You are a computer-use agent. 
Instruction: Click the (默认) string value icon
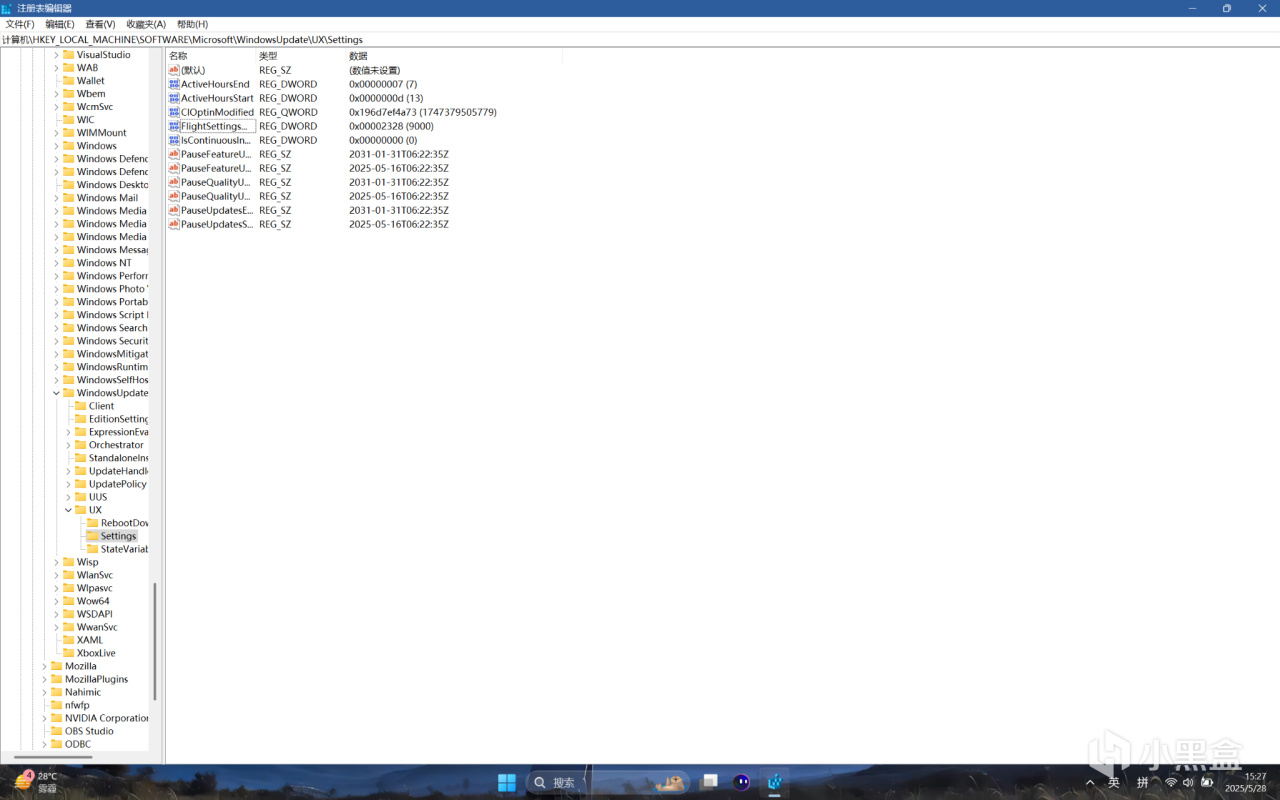click(x=174, y=70)
